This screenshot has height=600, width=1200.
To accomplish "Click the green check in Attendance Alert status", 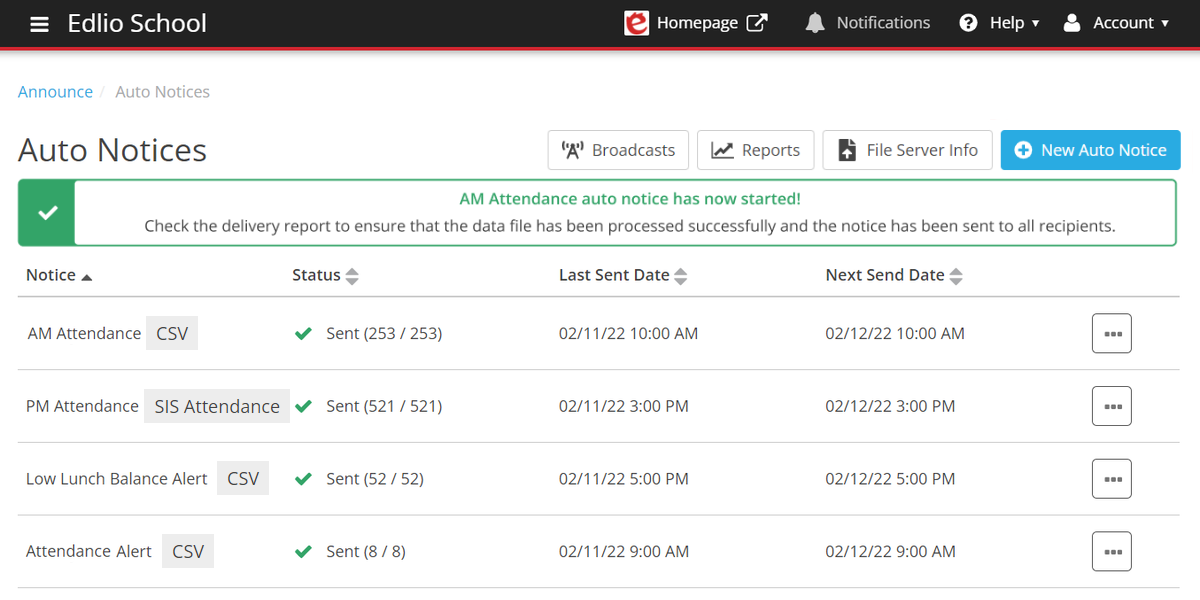I will click(x=303, y=552).
